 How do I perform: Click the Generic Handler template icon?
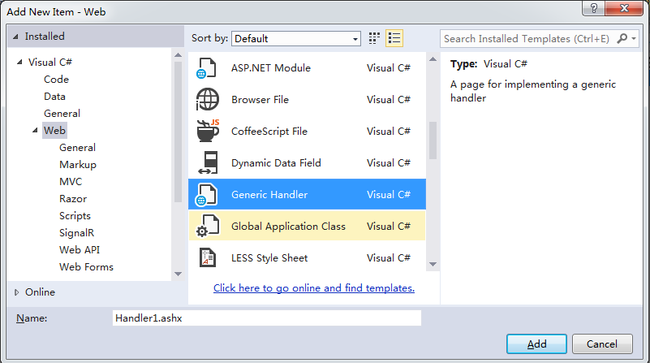206,194
